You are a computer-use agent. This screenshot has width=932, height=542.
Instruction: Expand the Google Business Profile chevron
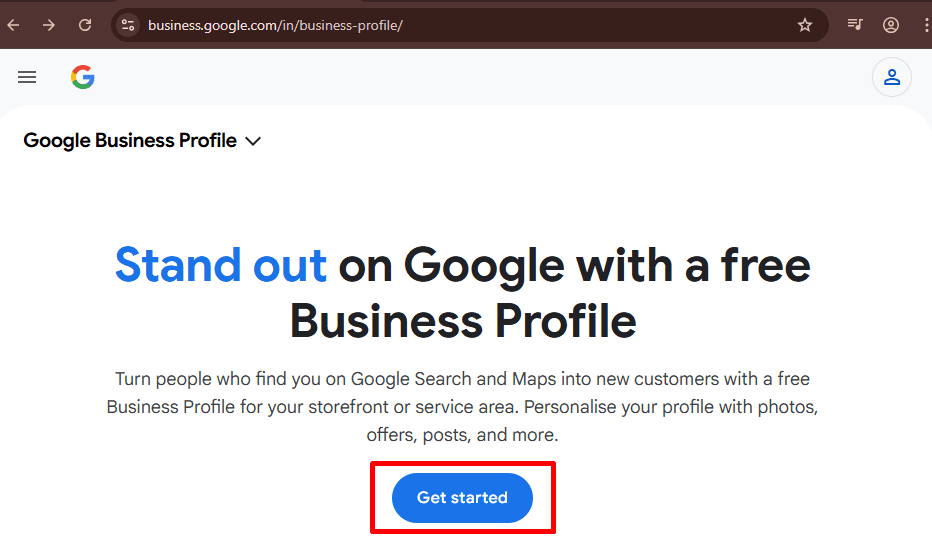point(253,141)
